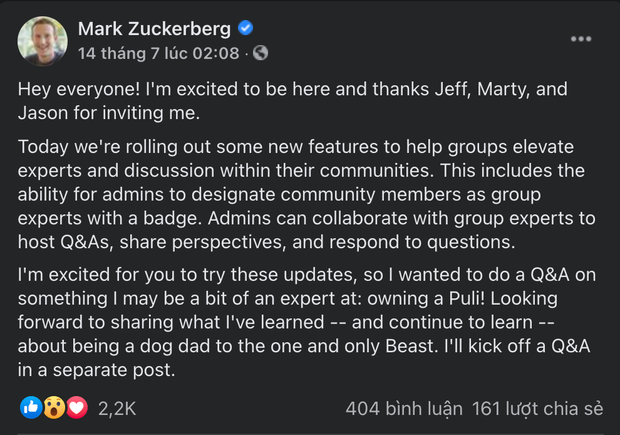
Task: Open the 2,2K reactions list
Action: point(117,408)
